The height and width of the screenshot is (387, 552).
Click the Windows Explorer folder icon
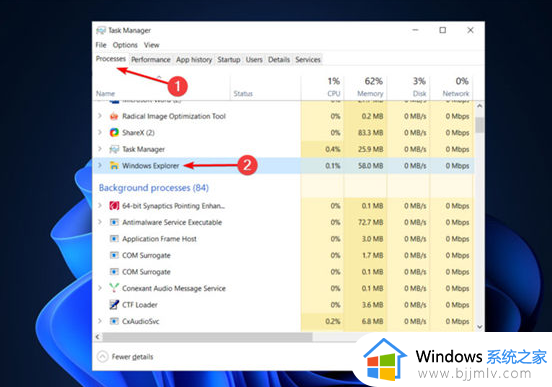point(114,166)
